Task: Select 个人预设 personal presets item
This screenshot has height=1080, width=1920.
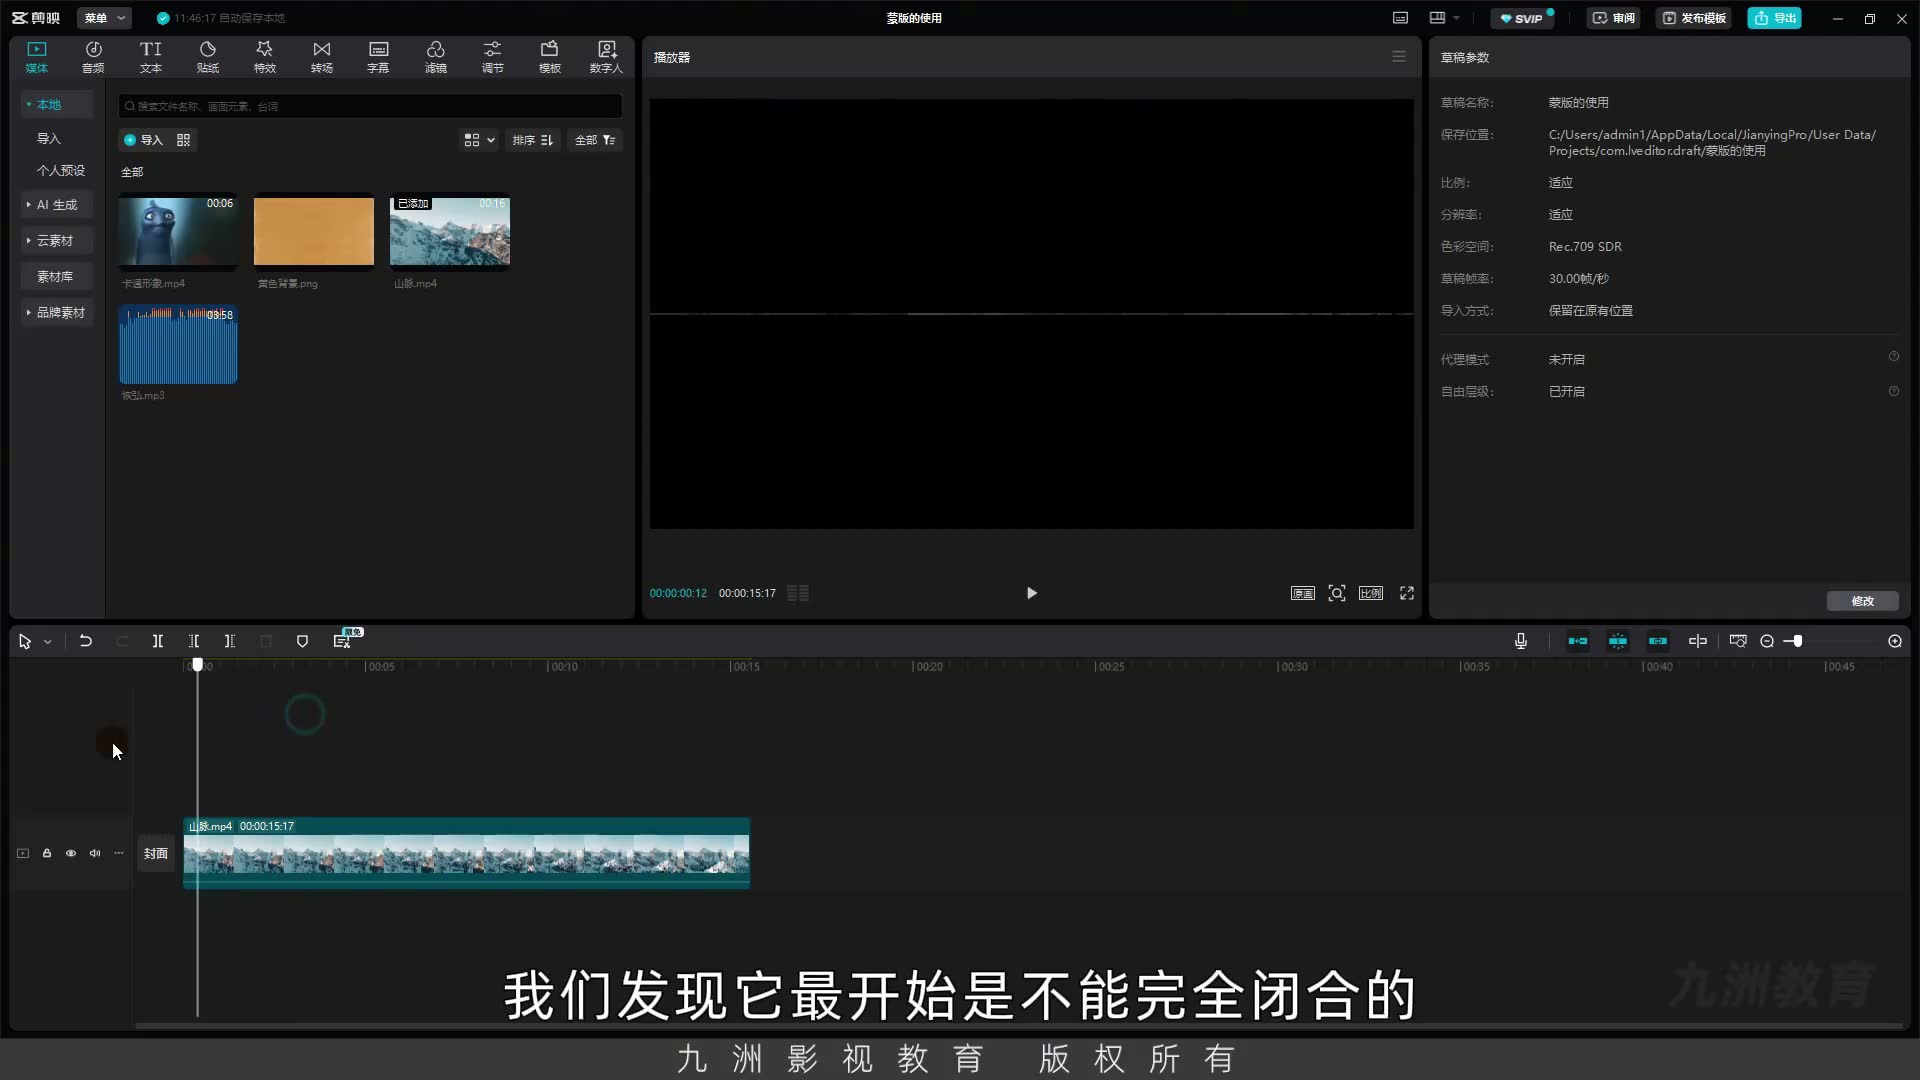Action: click(x=60, y=170)
